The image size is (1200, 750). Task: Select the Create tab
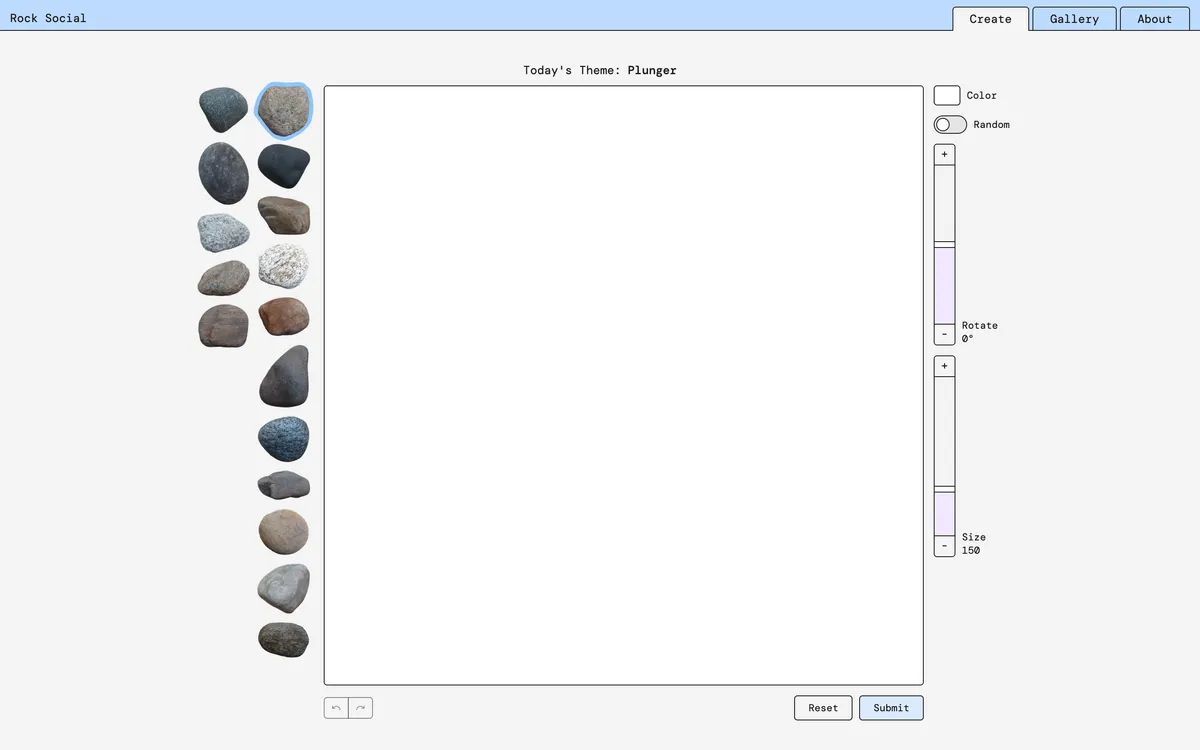[990, 19]
